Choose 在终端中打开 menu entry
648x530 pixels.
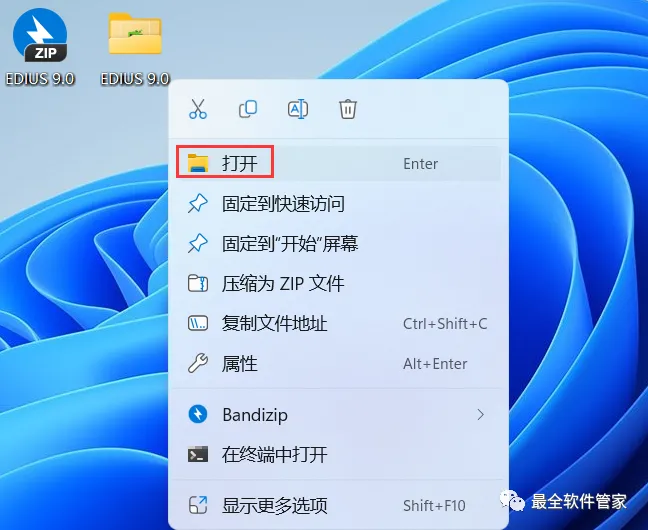[338, 455]
